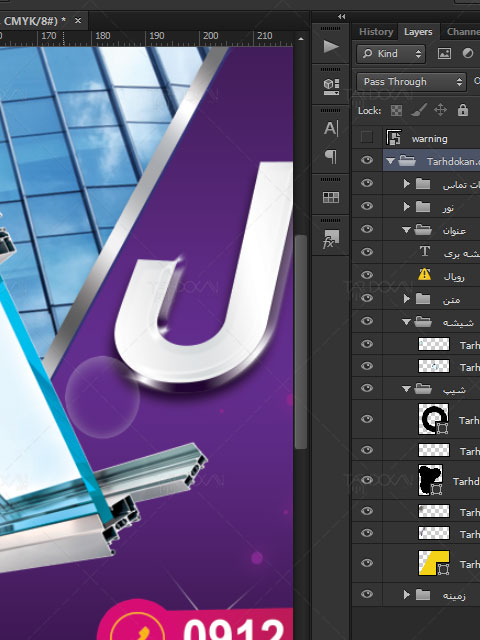This screenshot has height=640, width=480.
Task: Open the 3D panel cube icon
Action: click(331, 86)
